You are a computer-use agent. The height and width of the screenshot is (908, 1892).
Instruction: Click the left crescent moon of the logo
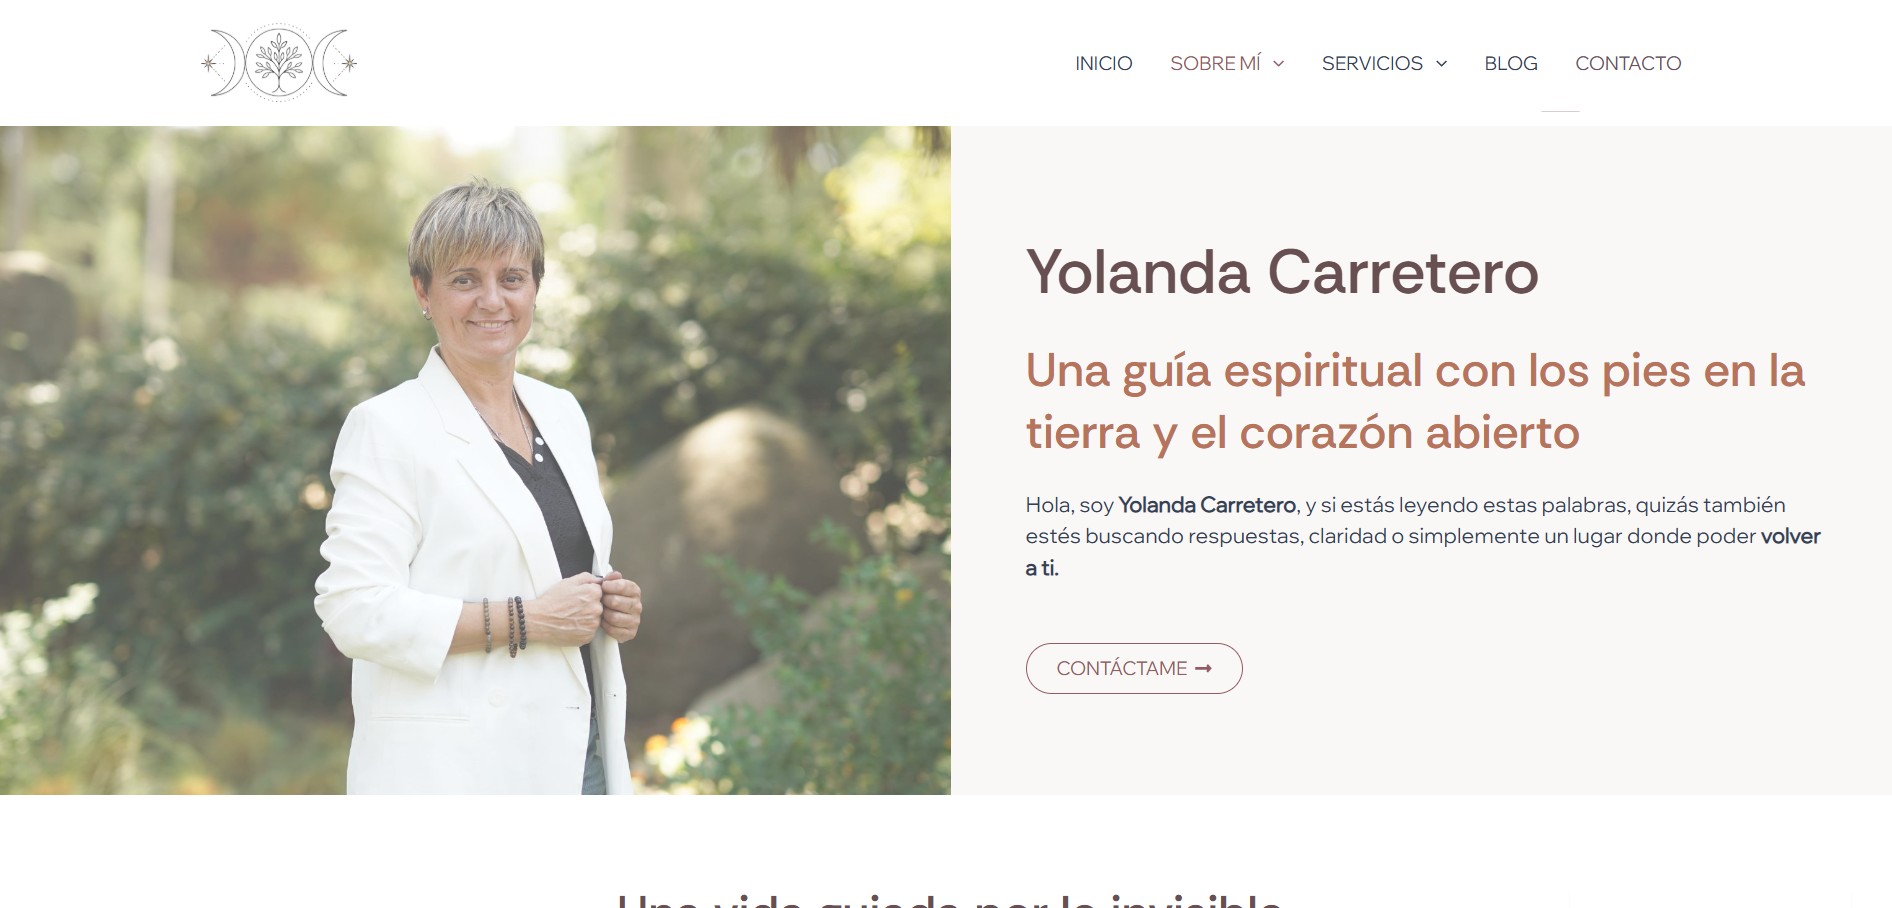coord(229,63)
